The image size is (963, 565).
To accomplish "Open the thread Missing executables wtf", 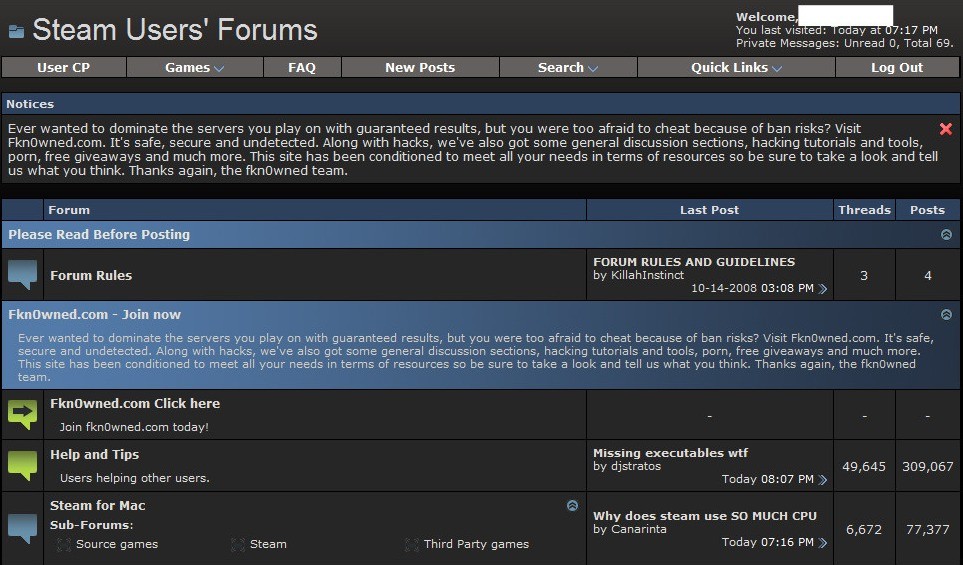I will click(671, 453).
